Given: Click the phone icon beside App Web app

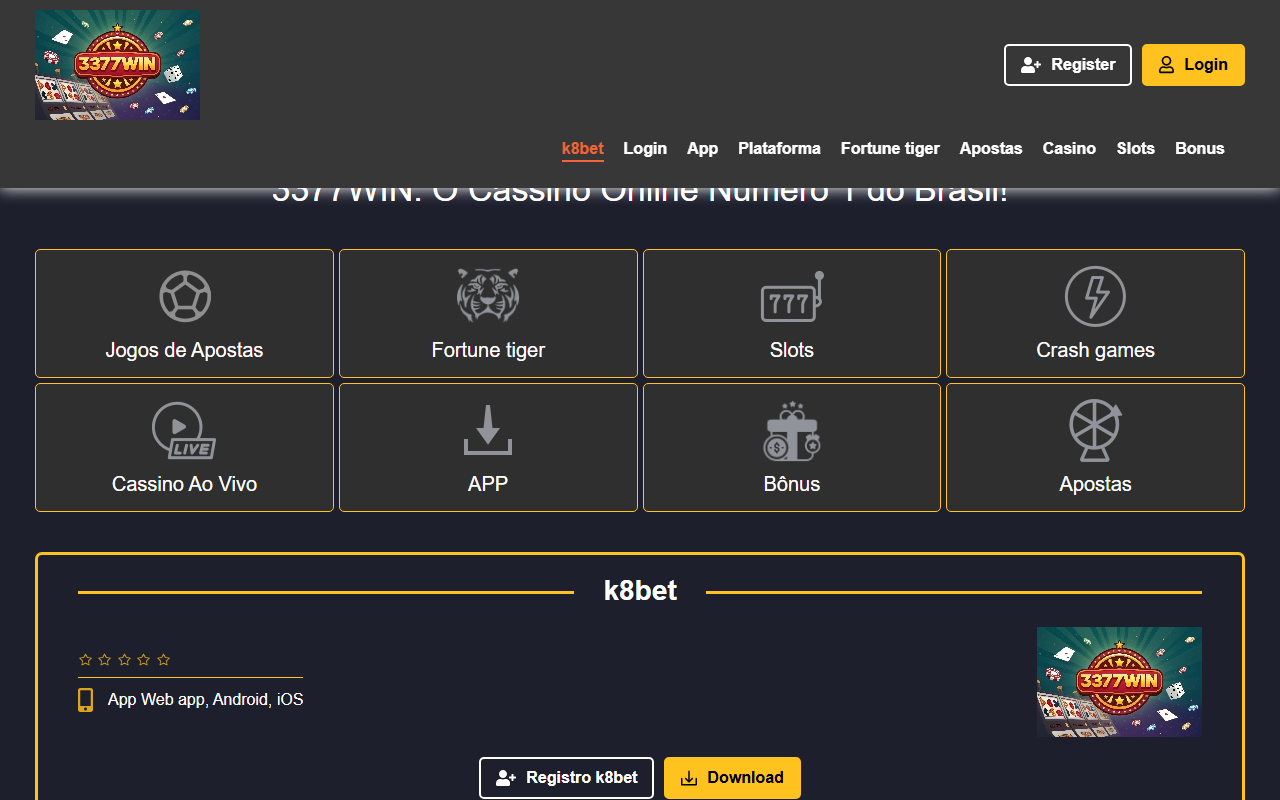Looking at the screenshot, I should coord(86,700).
